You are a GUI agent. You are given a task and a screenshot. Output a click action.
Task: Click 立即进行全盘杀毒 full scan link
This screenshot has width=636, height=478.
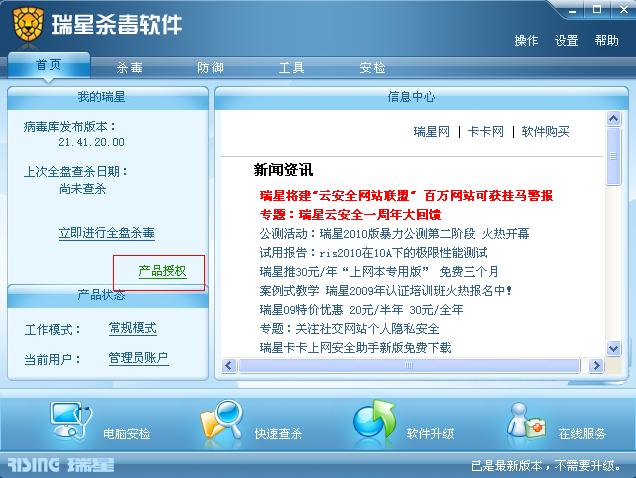[x=107, y=233]
